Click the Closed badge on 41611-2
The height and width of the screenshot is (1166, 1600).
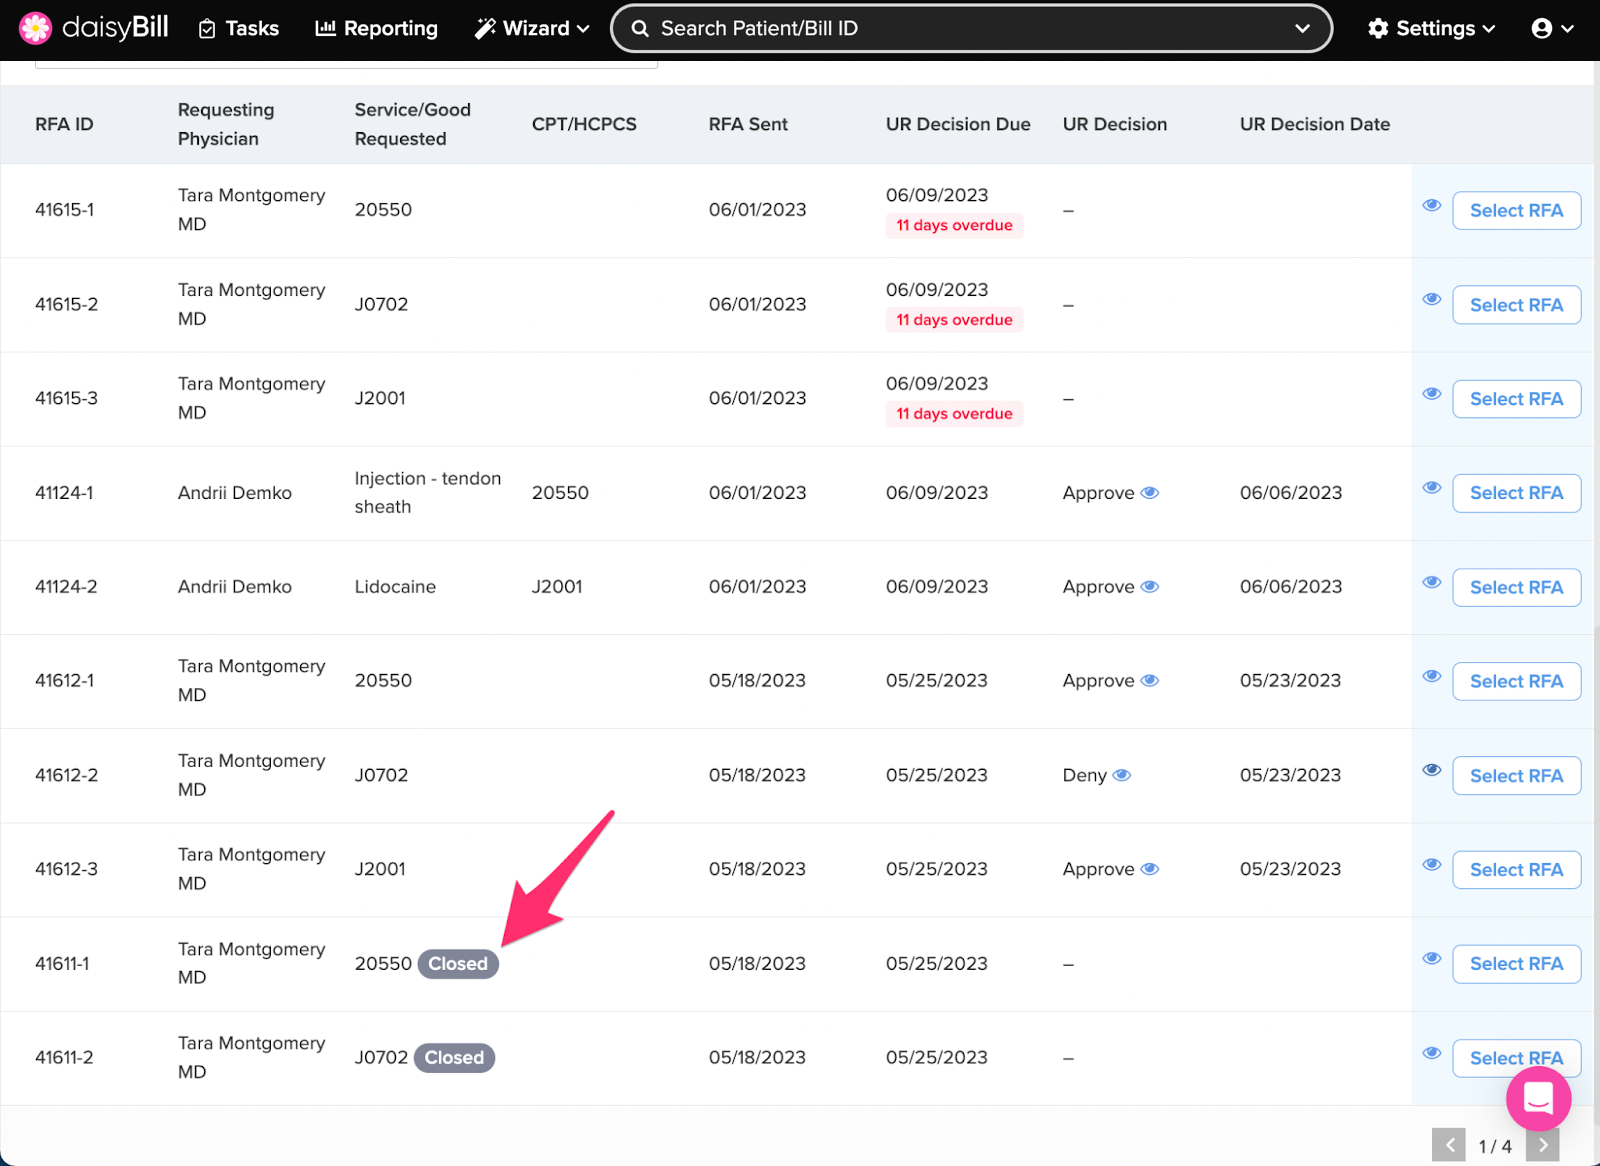pyautogui.click(x=454, y=1058)
